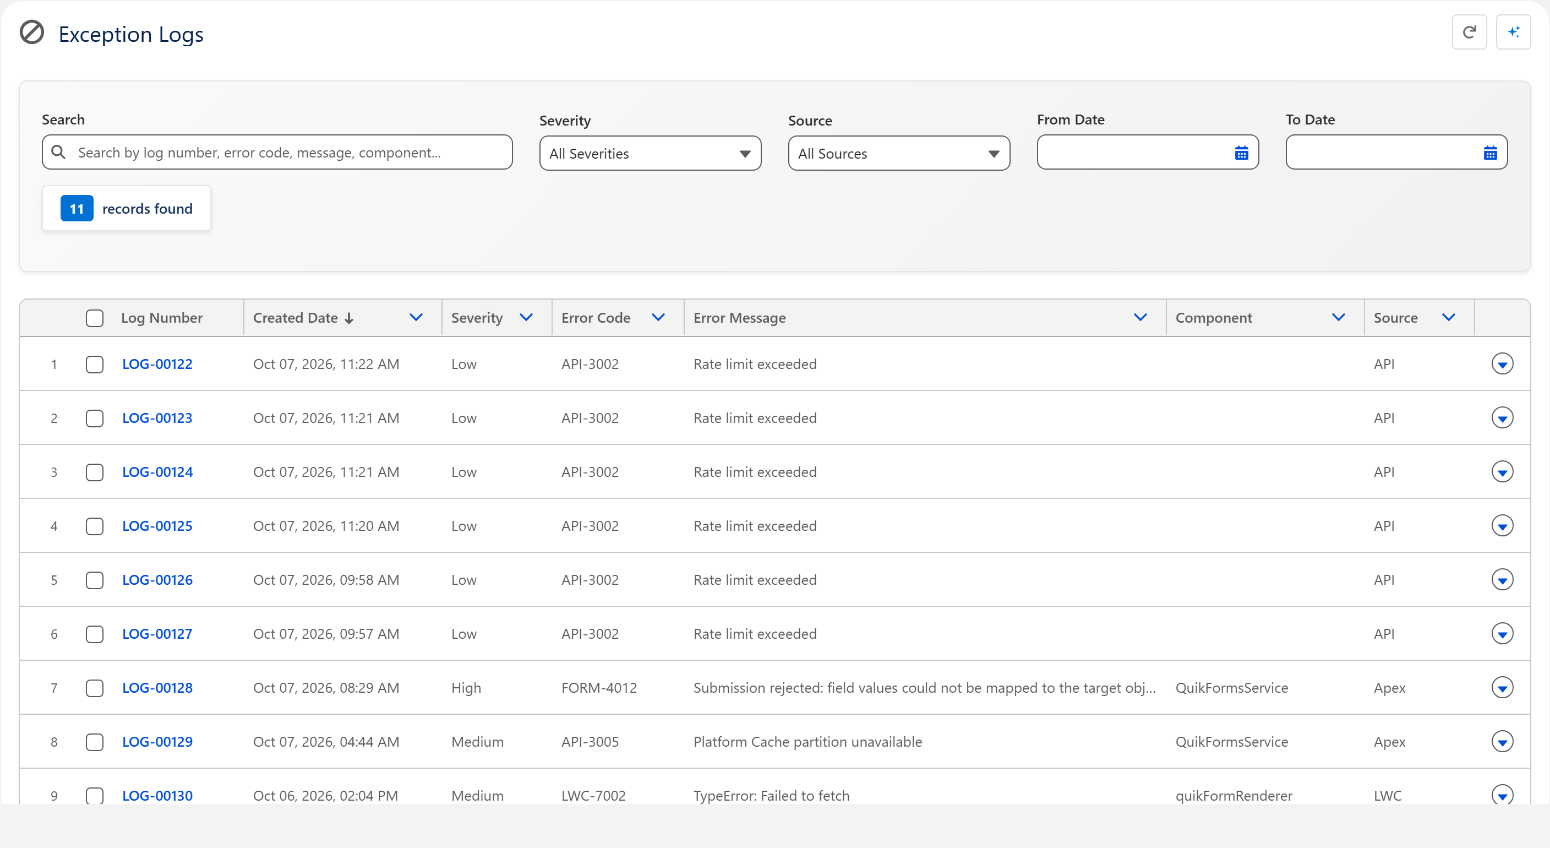This screenshot has height=848, width=1550.
Task: Open row actions menu for LOG-00127
Action: click(x=1502, y=634)
